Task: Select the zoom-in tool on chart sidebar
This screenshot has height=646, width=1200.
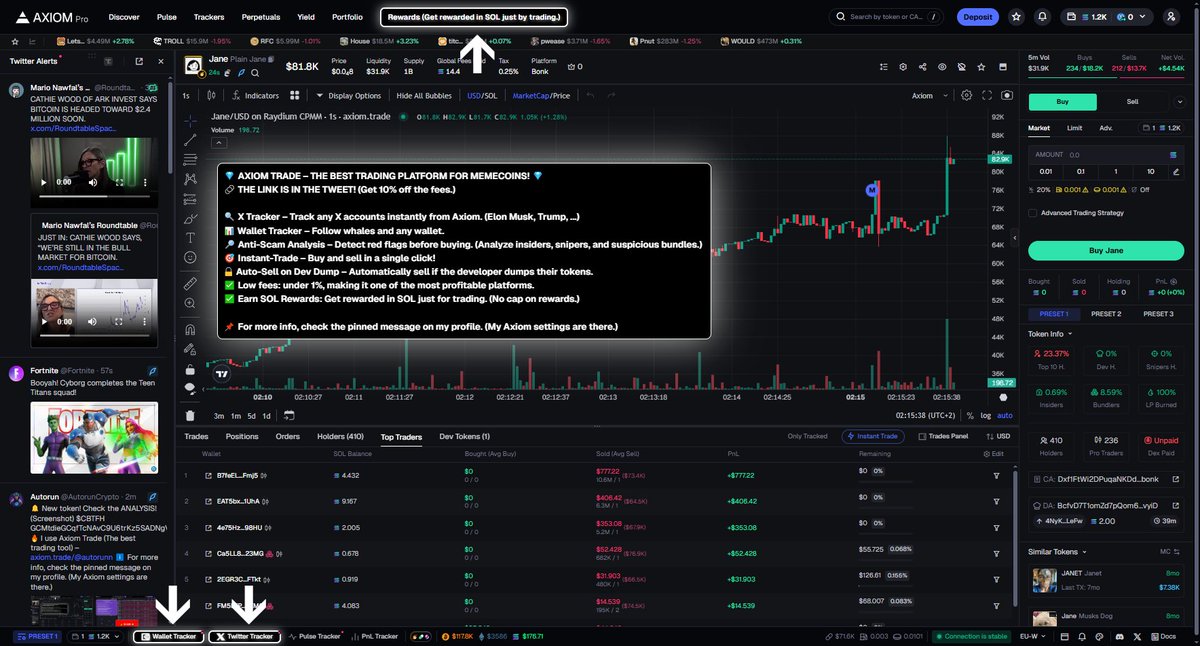Action: [190, 304]
